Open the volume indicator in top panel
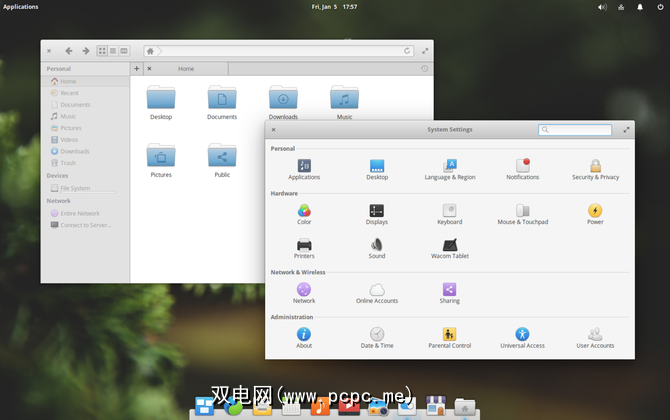 [603, 7]
